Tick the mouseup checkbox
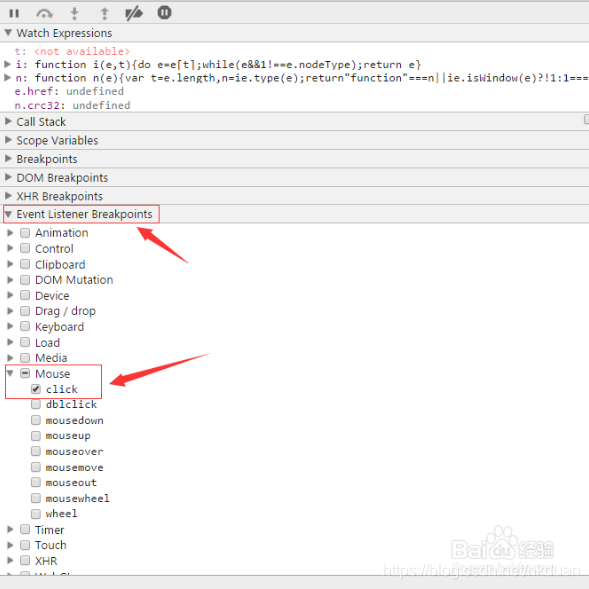 pyautogui.click(x=36, y=436)
